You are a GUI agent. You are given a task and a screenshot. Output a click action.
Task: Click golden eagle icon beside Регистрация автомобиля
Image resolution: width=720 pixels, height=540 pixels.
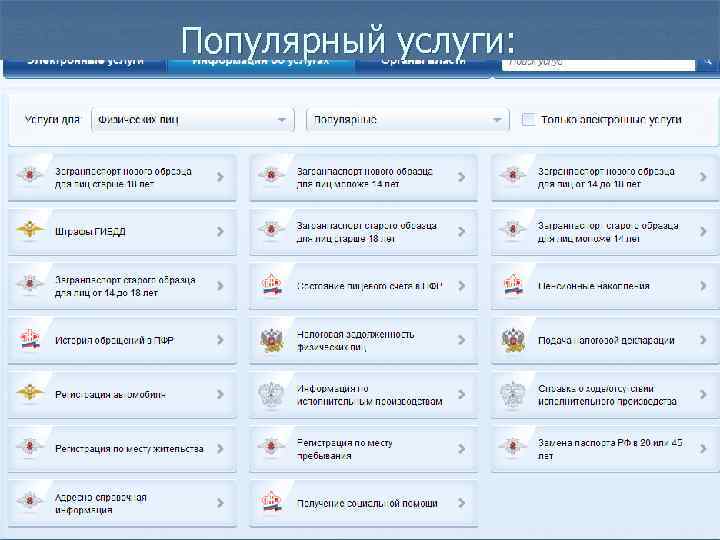30,393
